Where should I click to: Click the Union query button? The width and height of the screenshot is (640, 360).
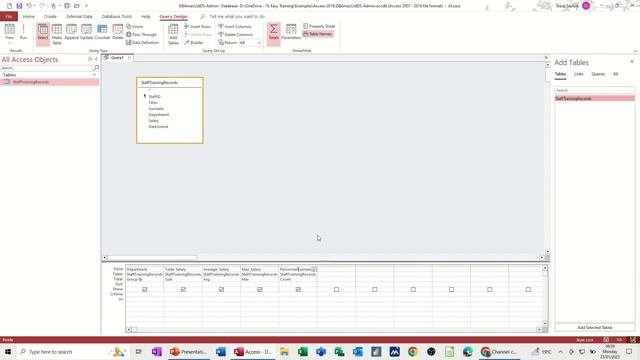[135, 27]
